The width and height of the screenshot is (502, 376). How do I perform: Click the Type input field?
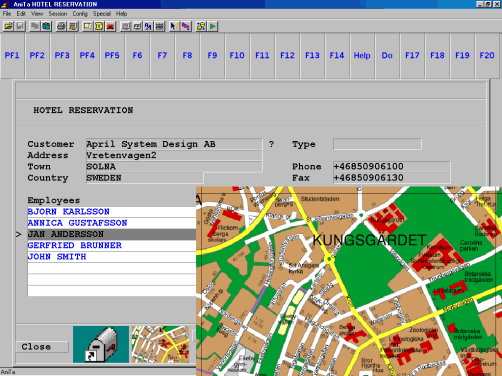pyautogui.click(x=377, y=144)
